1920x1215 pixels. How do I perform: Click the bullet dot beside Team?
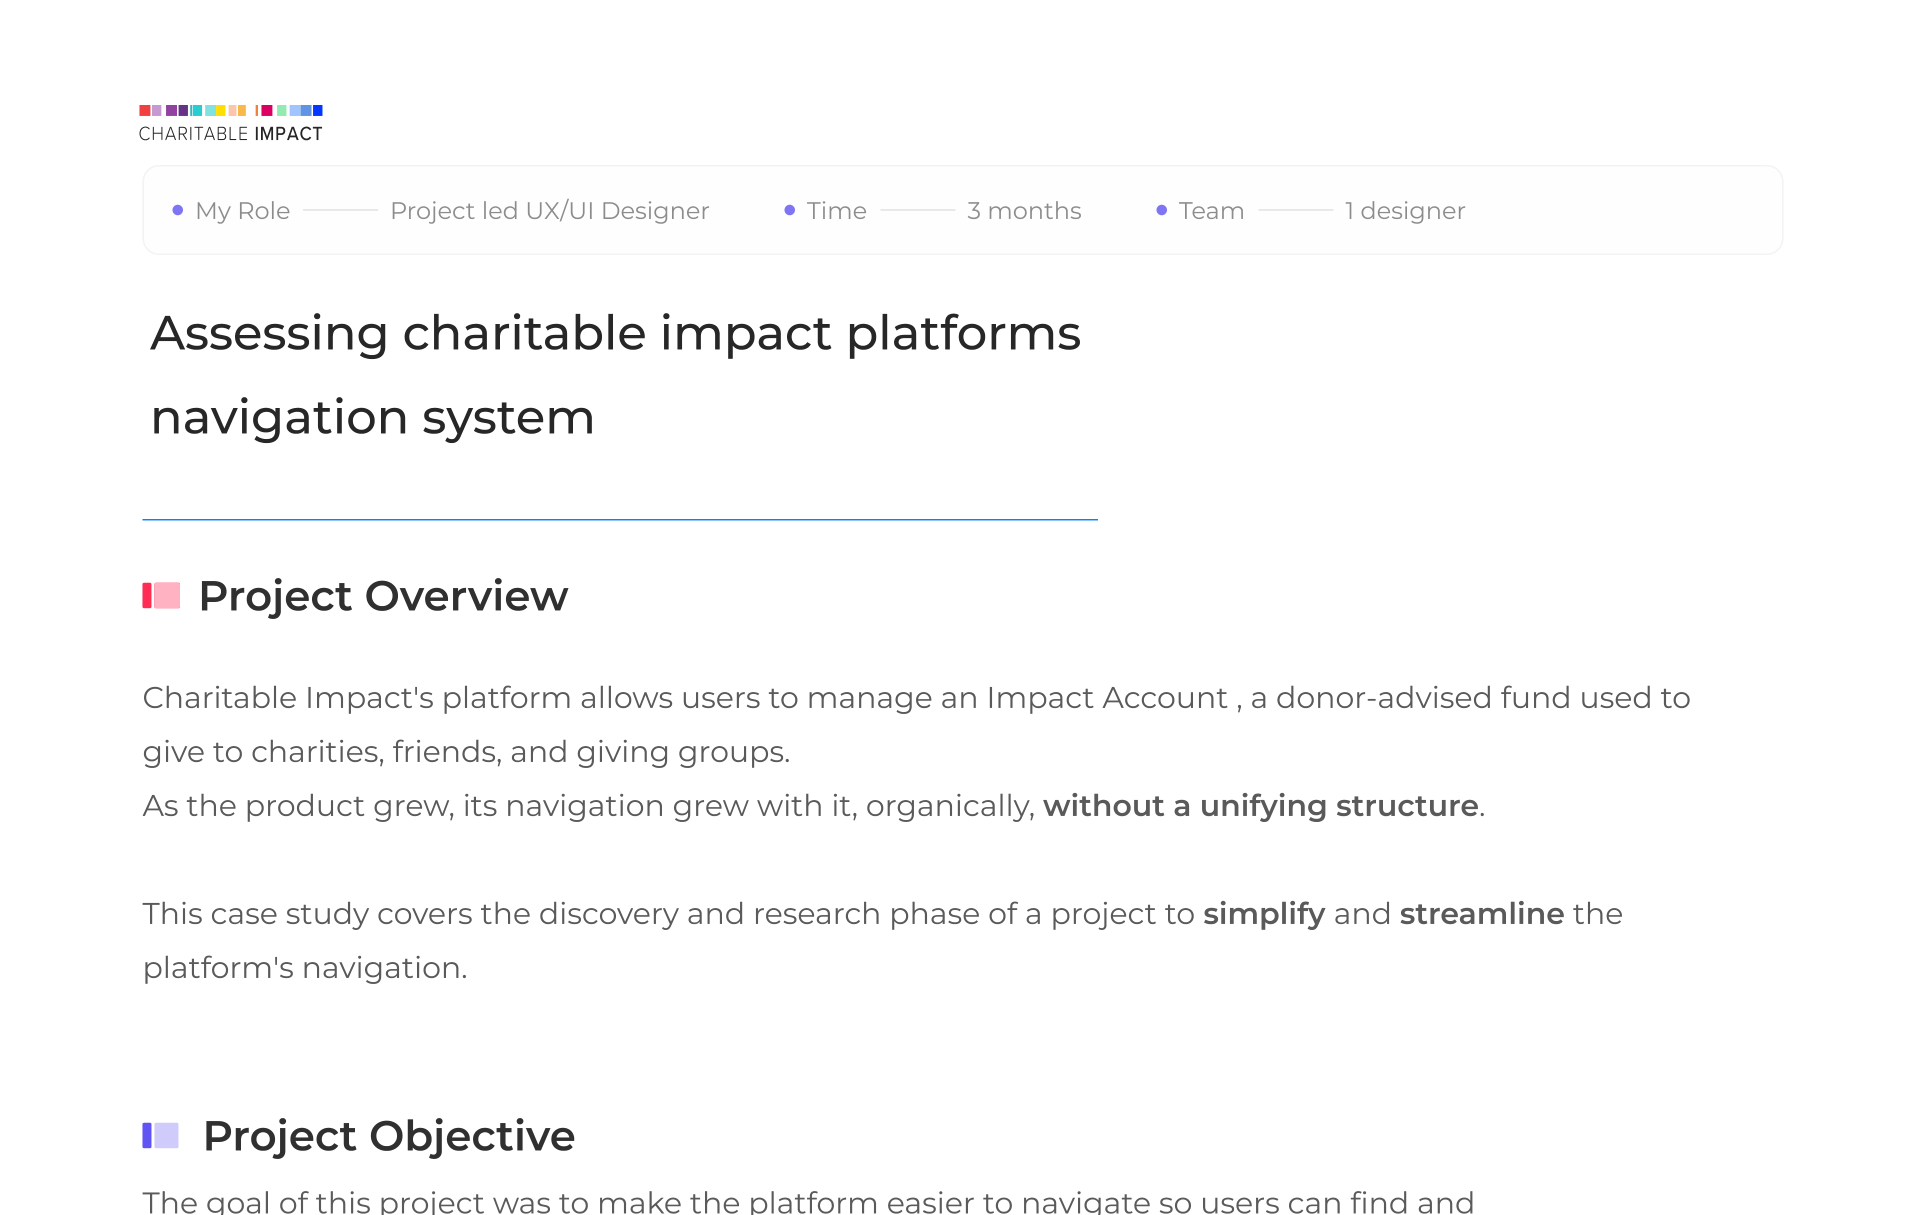click(1162, 210)
